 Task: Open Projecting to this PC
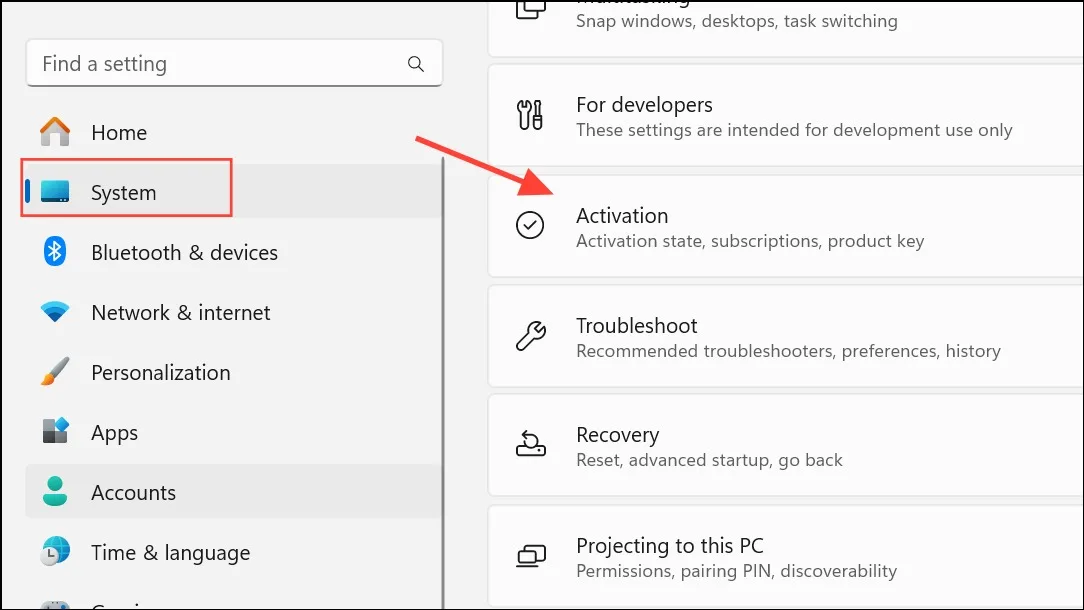[786, 556]
